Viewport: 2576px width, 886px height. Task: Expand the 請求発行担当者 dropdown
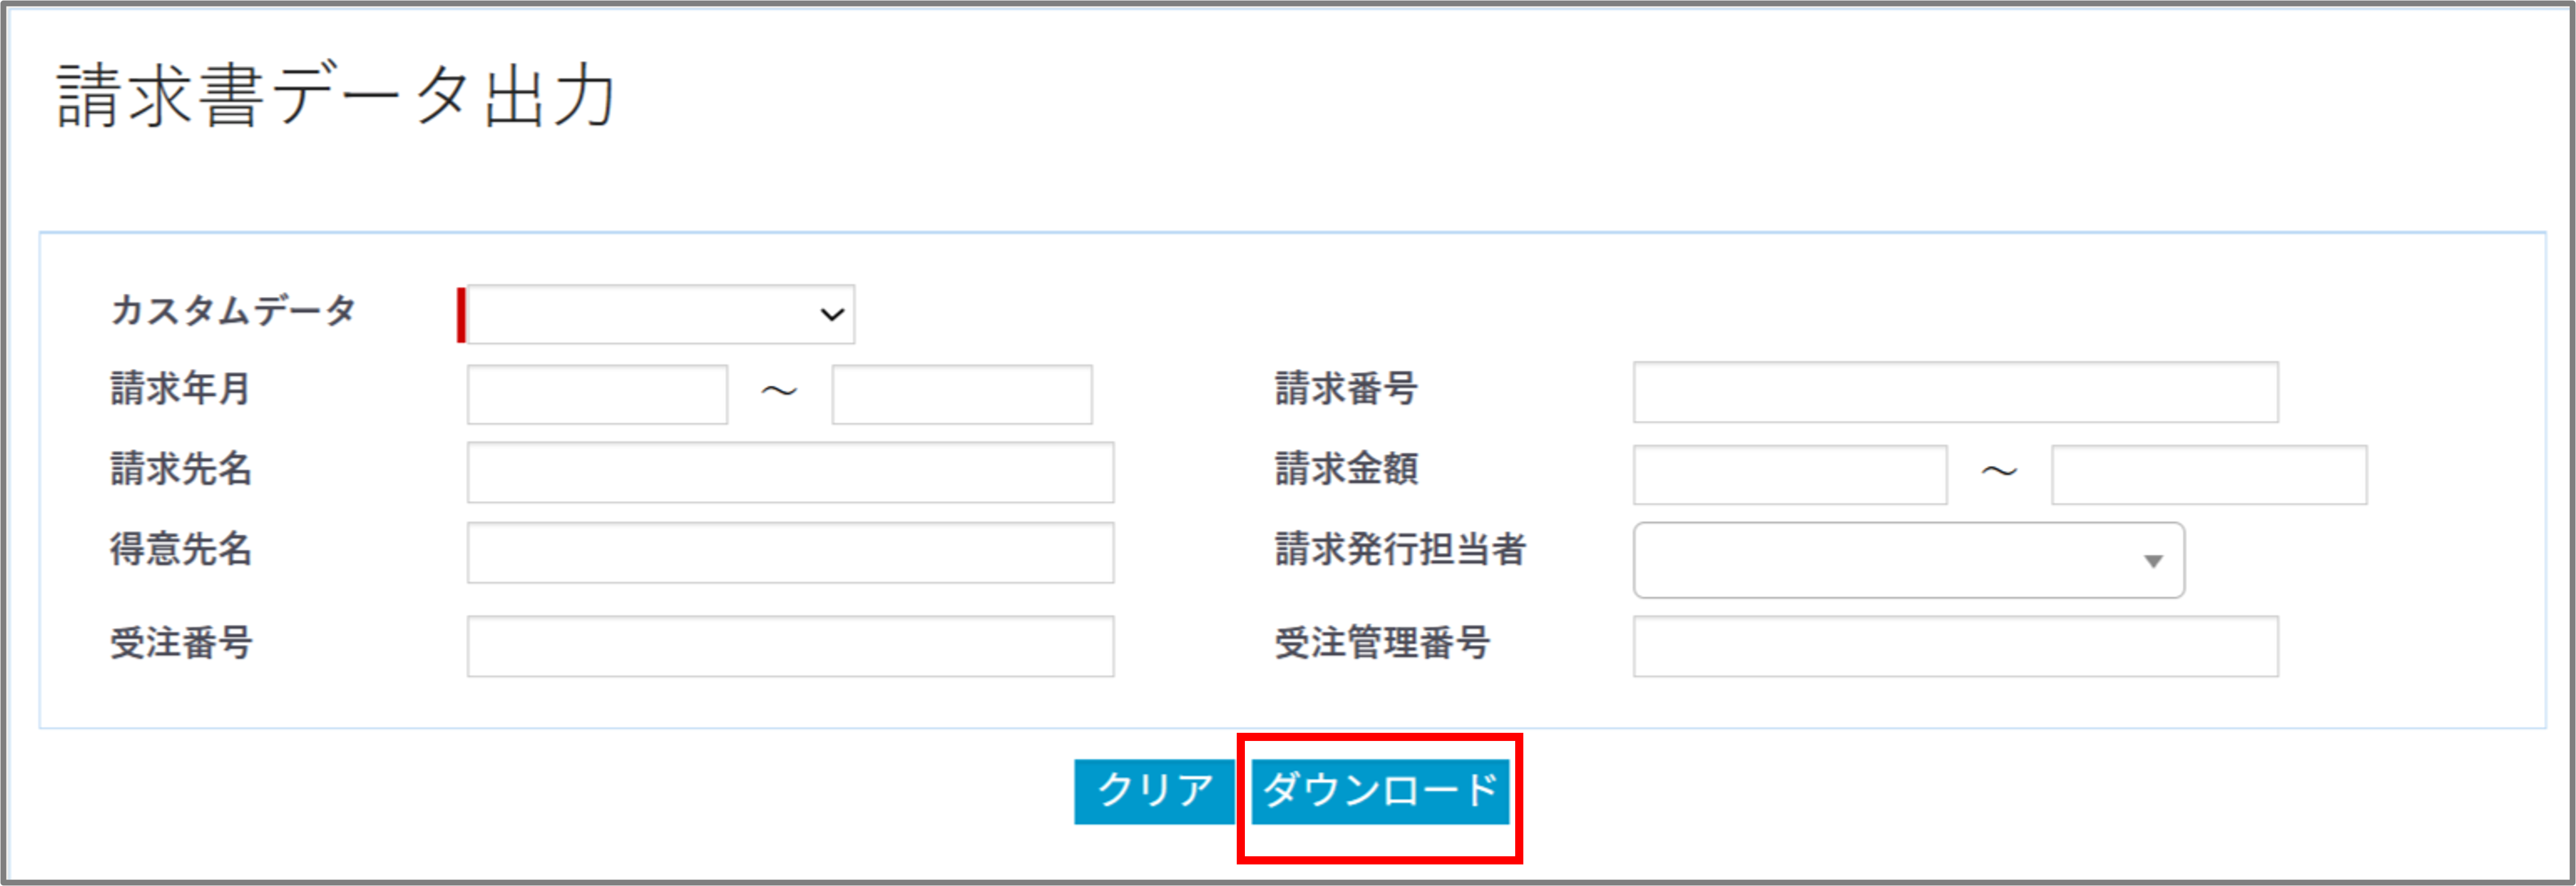[1908, 560]
